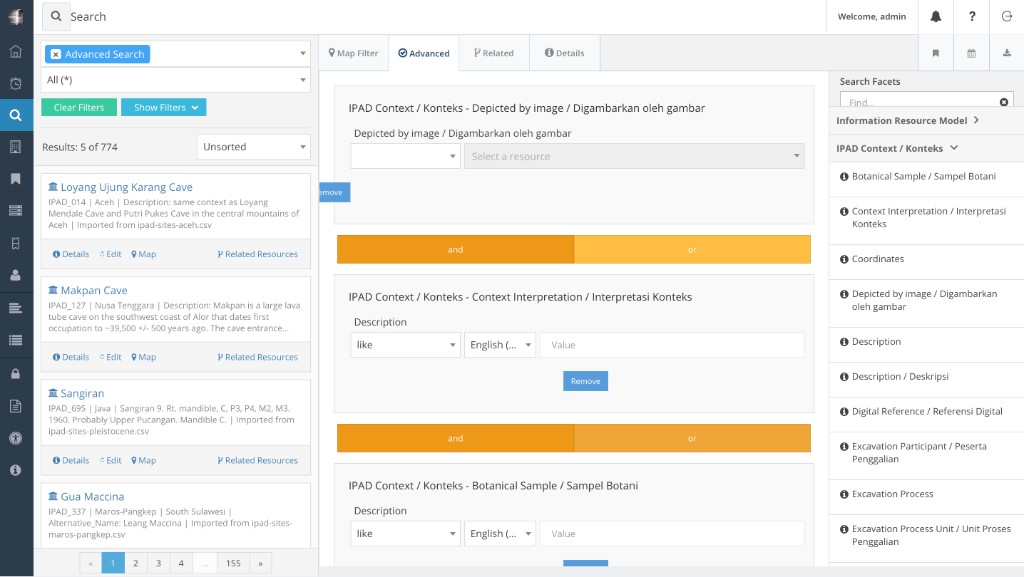Open Related Resources for Loyang Ujung Karang Cave
This screenshot has width=1024, height=577.
coord(257,254)
